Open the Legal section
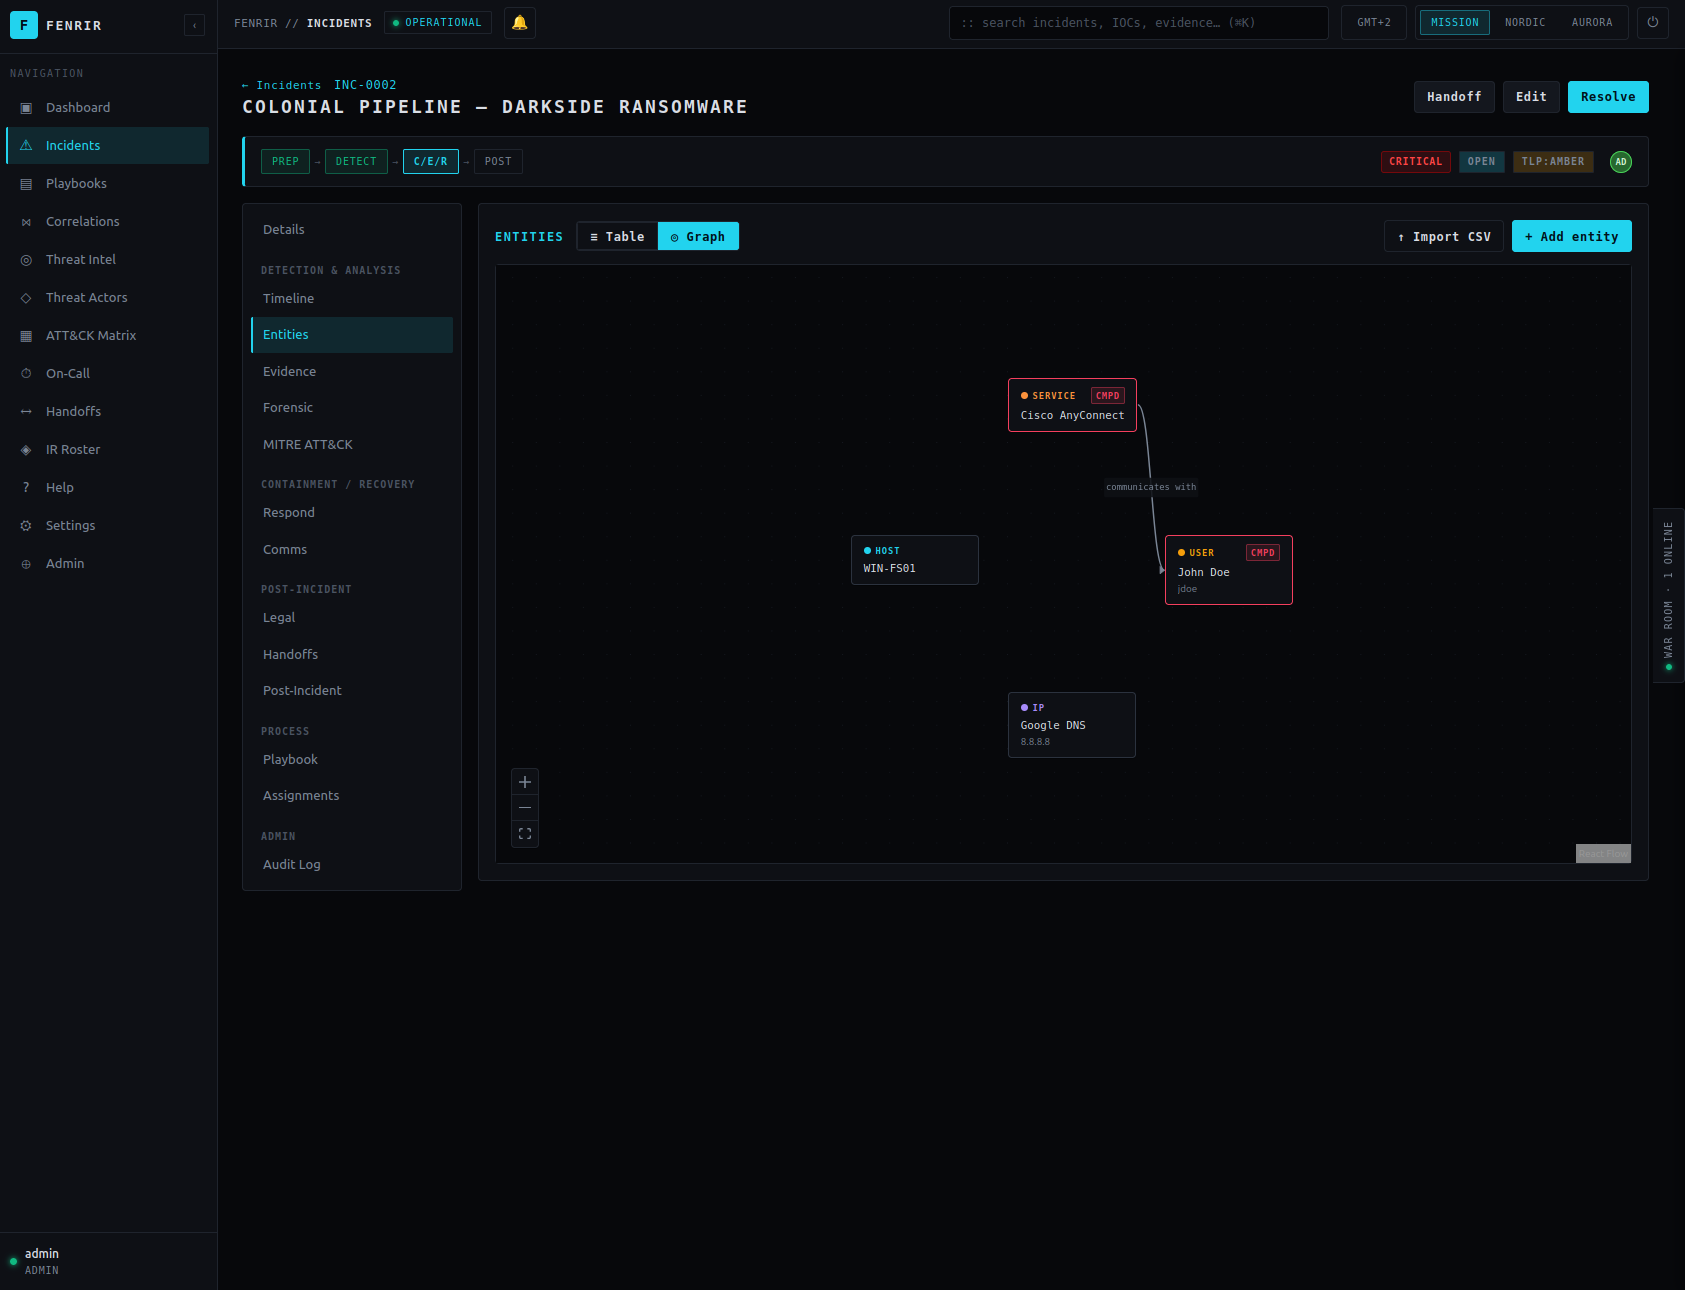 (352, 618)
